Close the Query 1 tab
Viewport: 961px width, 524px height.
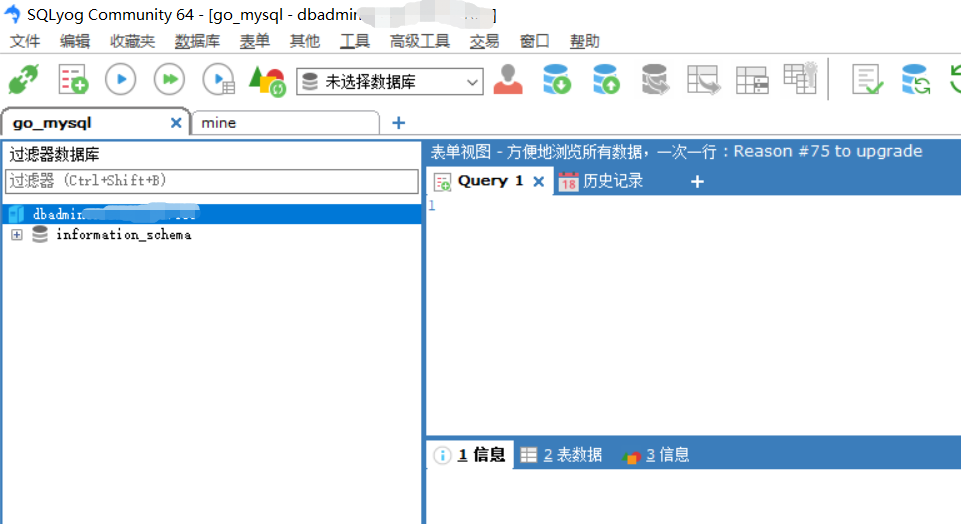(x=538, y=181)
